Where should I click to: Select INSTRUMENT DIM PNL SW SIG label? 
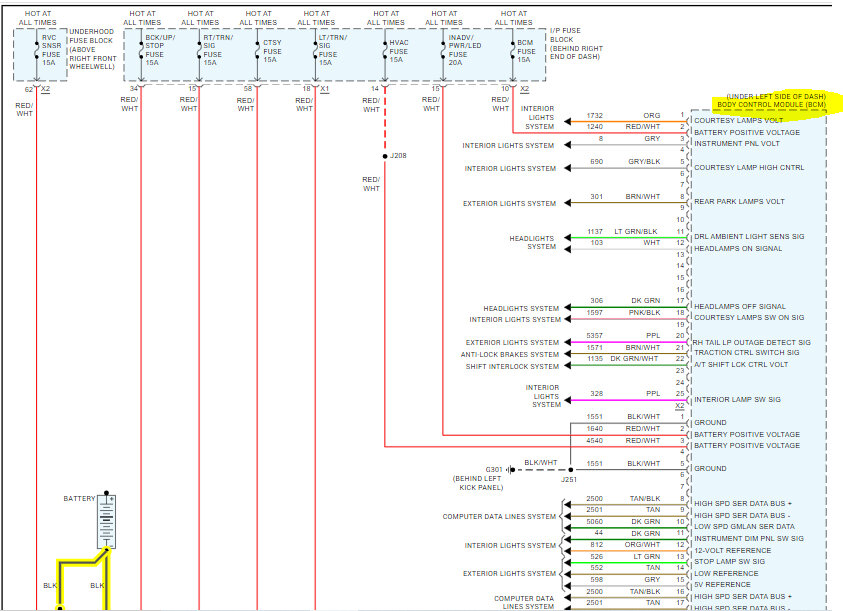pyautogui.click(x=748, y=538)
